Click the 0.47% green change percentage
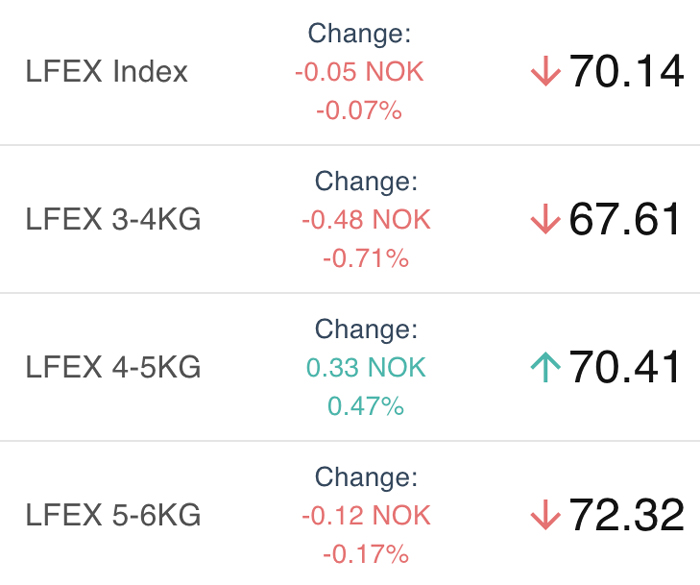Viewport: 700px width, 585px height. (x=366, y=406)
